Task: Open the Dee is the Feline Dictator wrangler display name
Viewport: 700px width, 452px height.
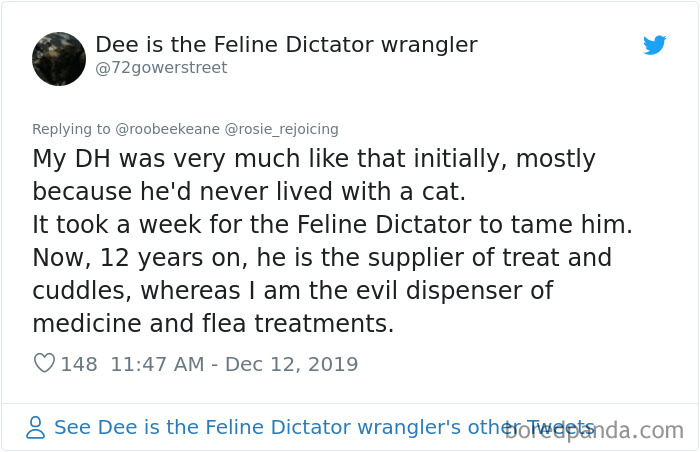Action: point(286,45)
